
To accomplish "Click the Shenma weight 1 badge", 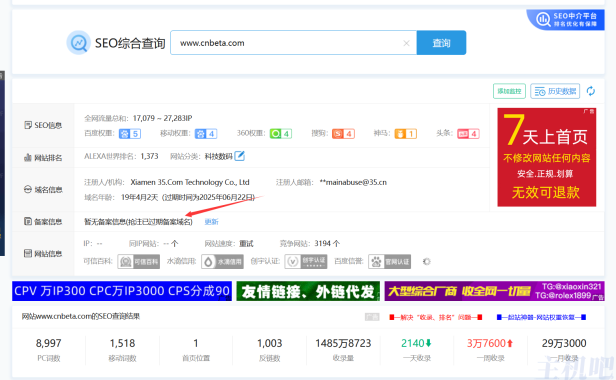I will pos(406,134).
